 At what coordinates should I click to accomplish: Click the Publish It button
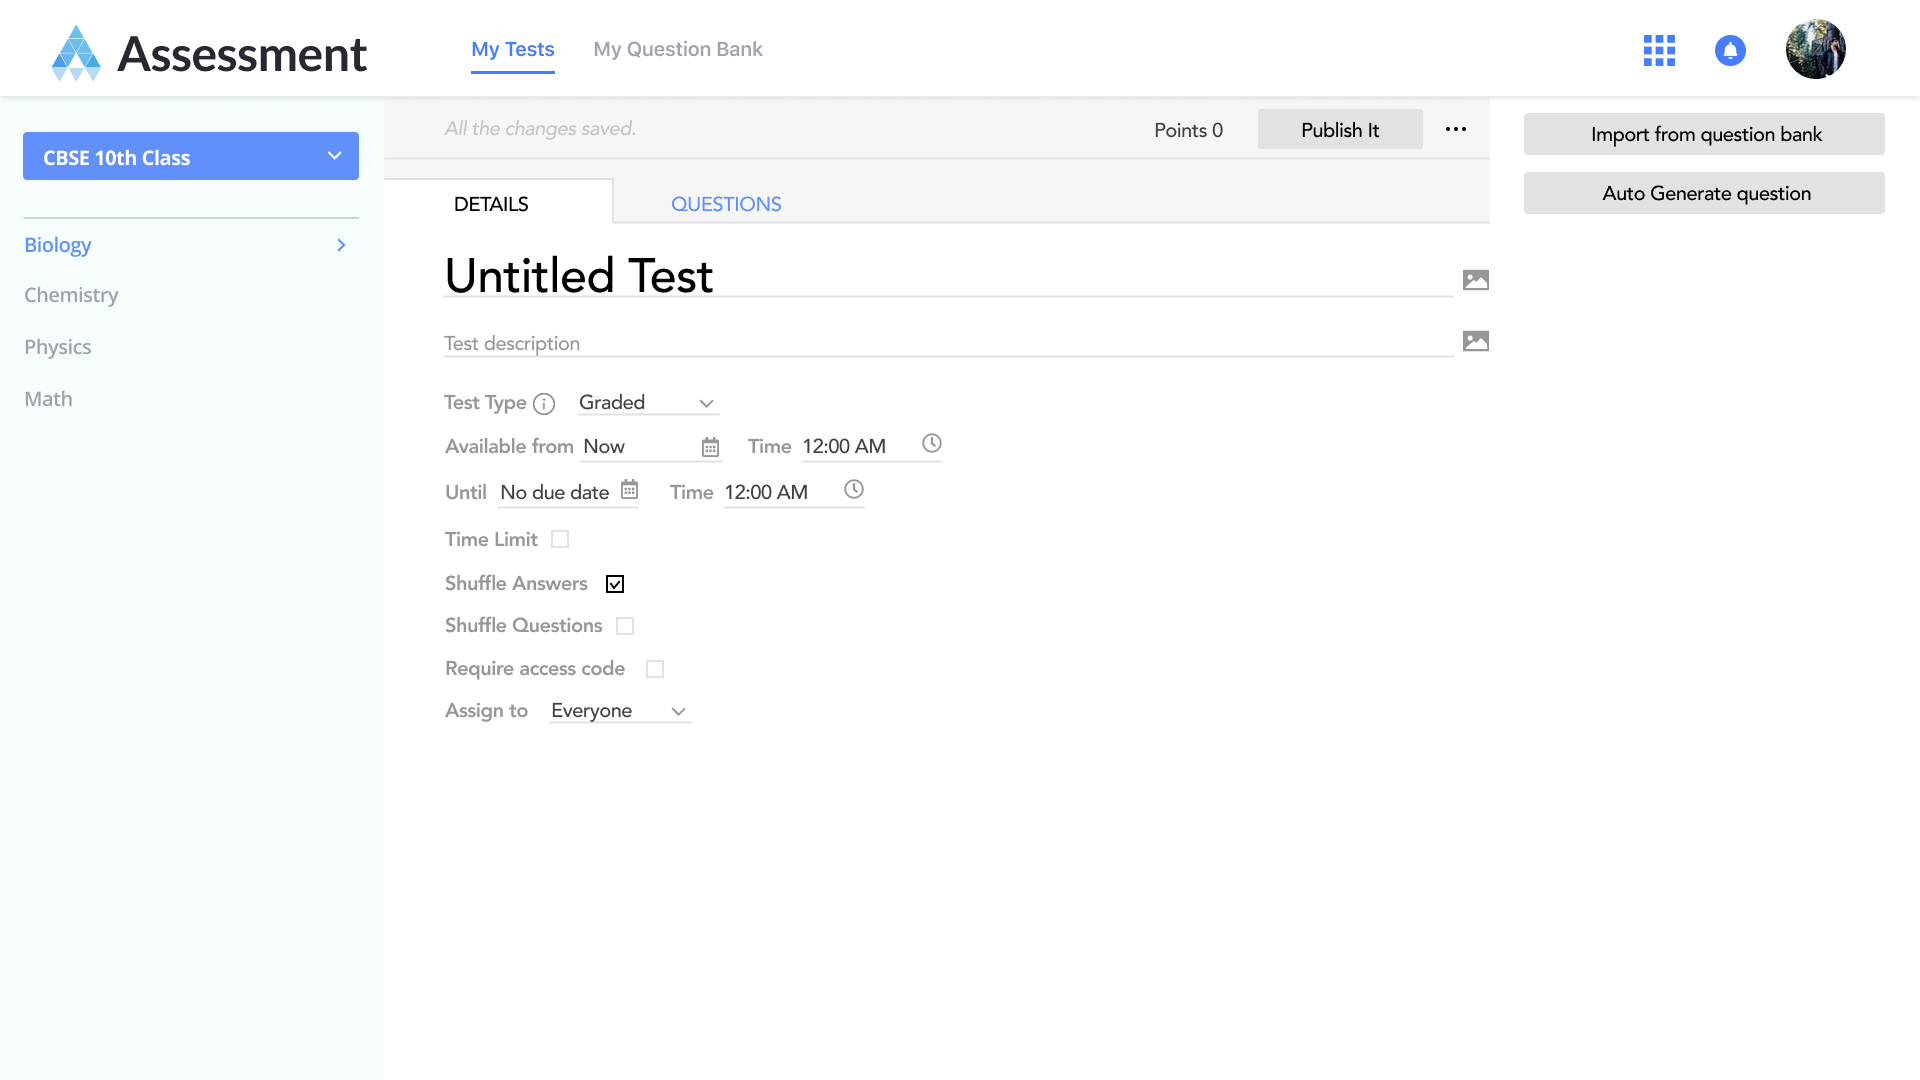coord(1339,130)
